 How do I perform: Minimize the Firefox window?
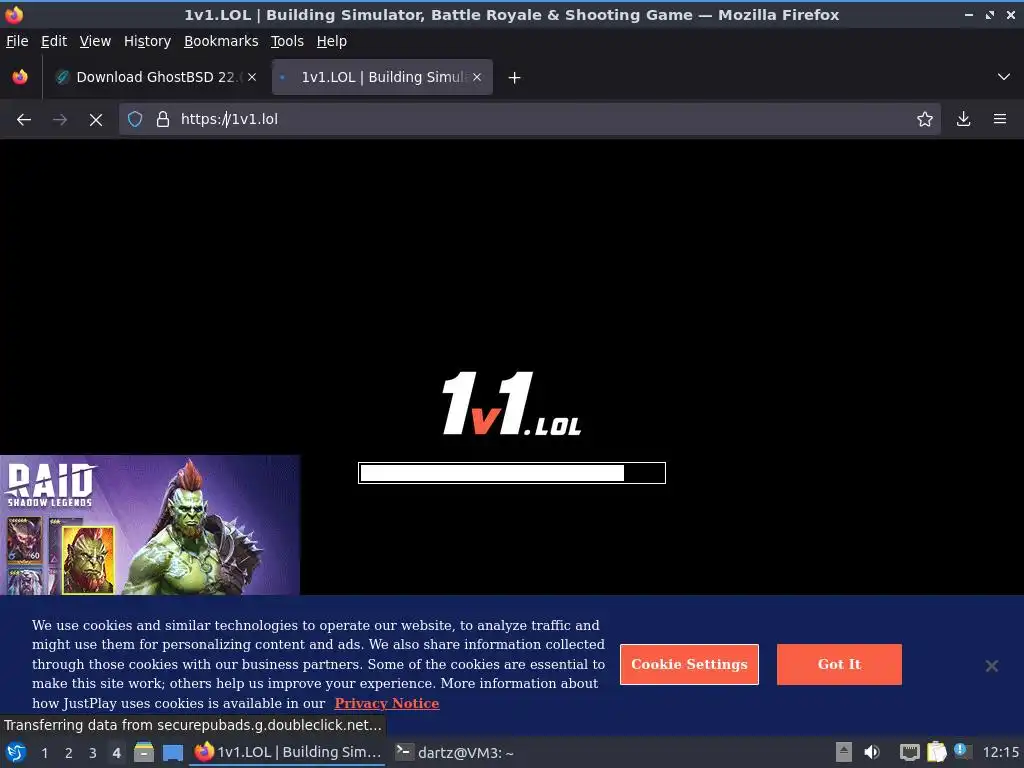[x=968, y=14]
